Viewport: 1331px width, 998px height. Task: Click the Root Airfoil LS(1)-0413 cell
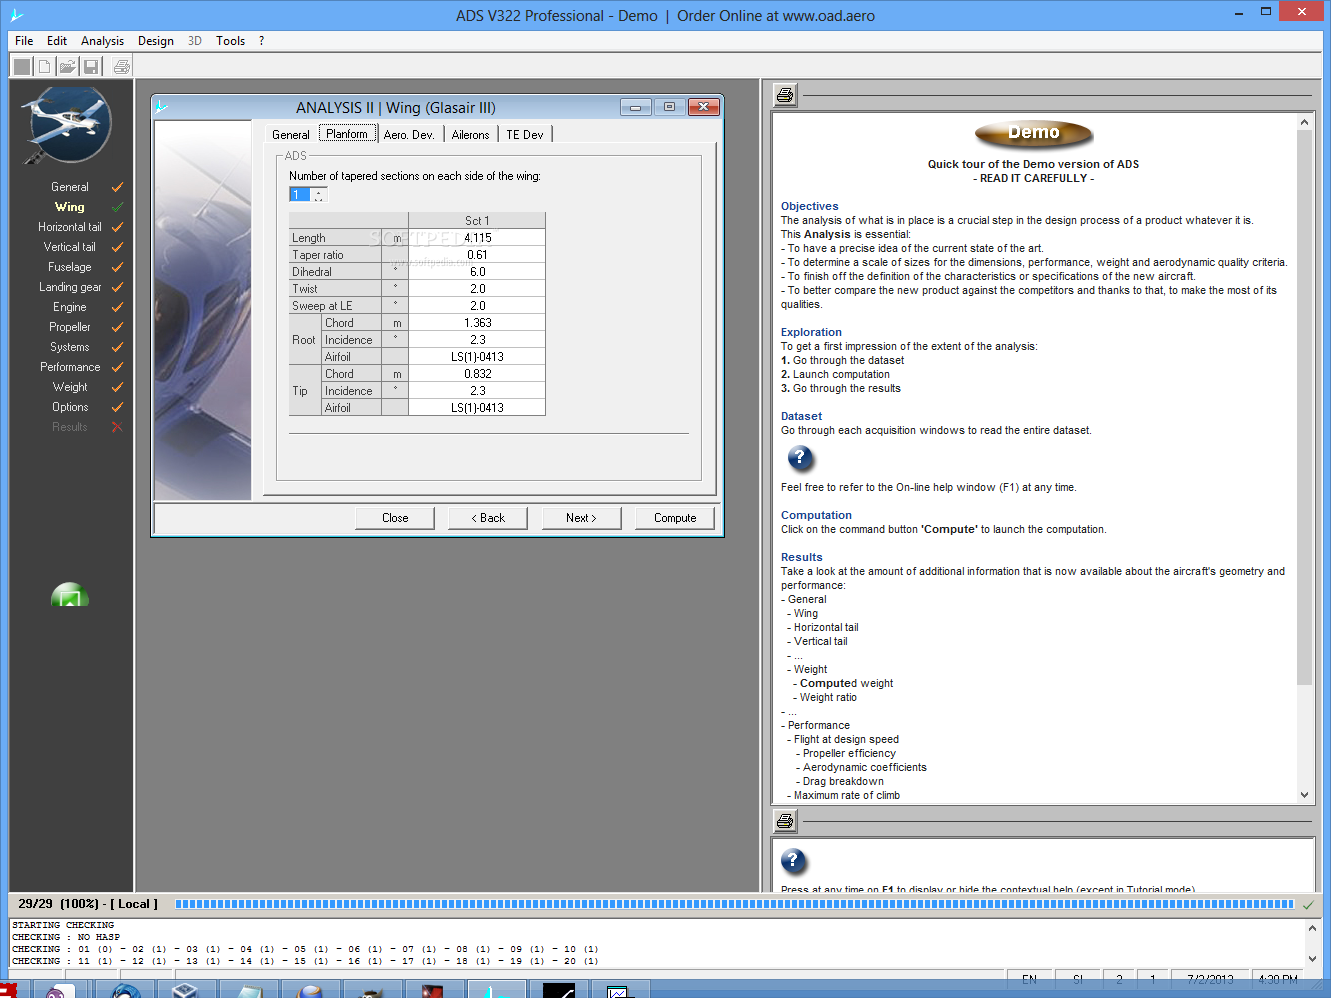[x=477, y=357]
